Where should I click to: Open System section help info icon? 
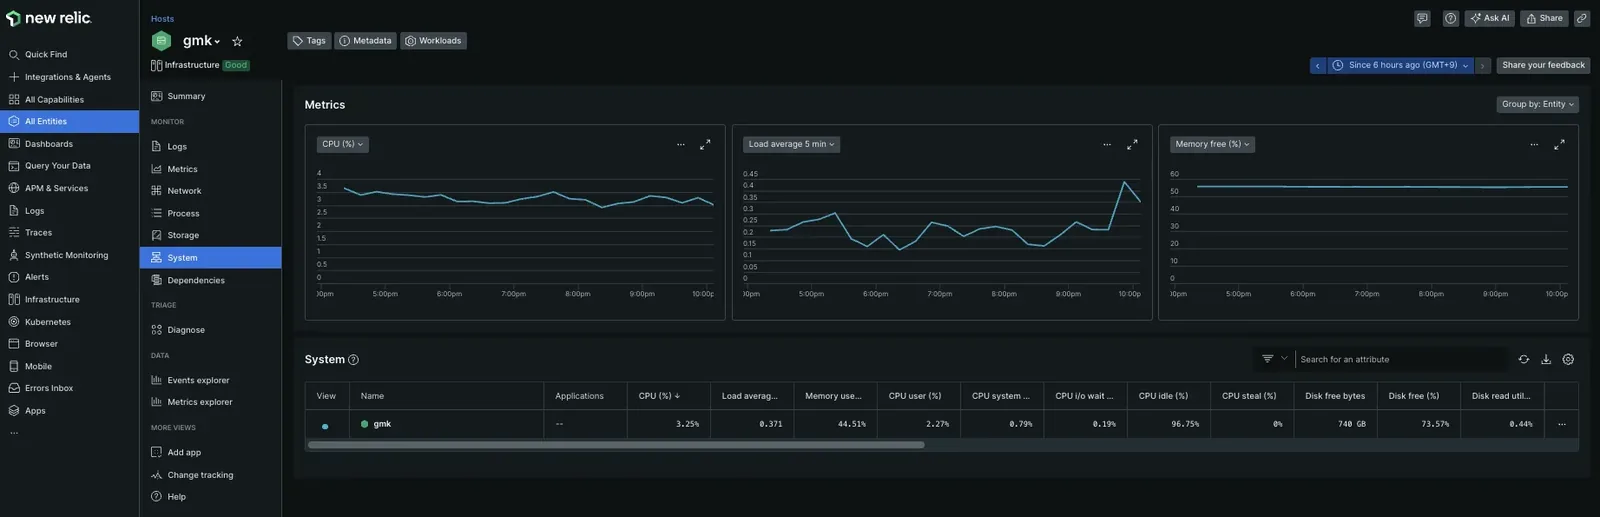[x=353, y=360]
